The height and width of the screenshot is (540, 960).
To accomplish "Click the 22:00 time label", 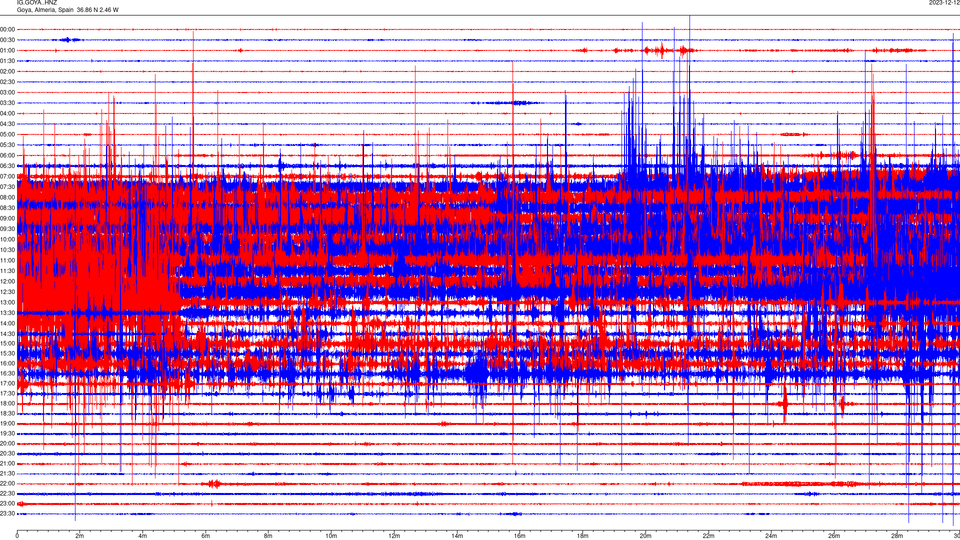I will click(7, 484).
